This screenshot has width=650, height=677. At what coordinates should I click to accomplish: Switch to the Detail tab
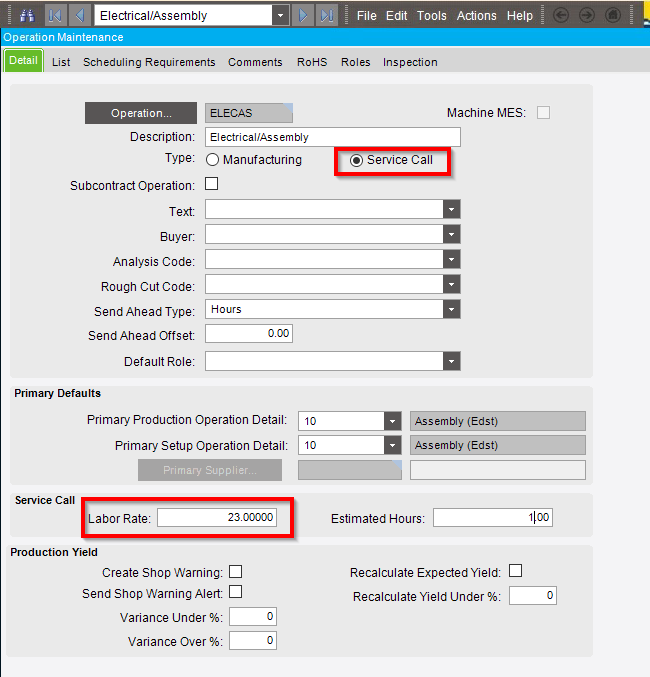point(23,60)
